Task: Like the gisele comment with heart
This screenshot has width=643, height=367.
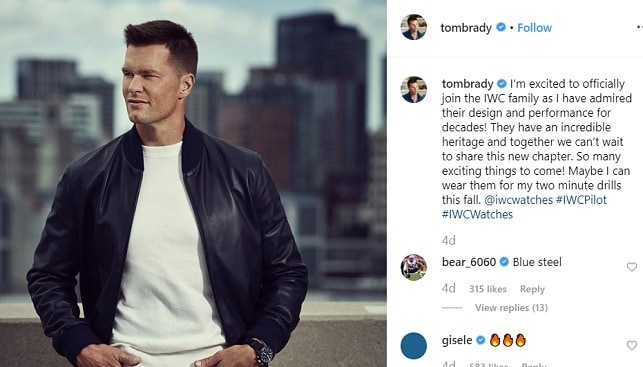Action: click(x=632, y=345)
